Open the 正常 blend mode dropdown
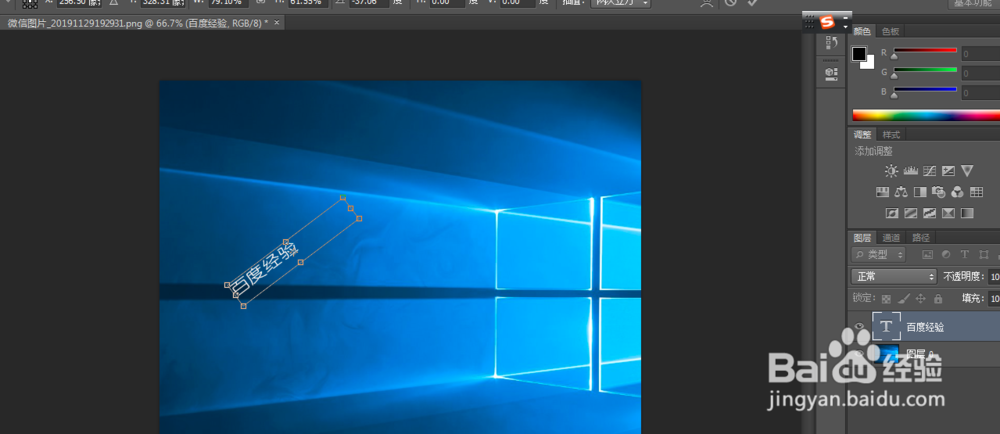 (893, 277)
